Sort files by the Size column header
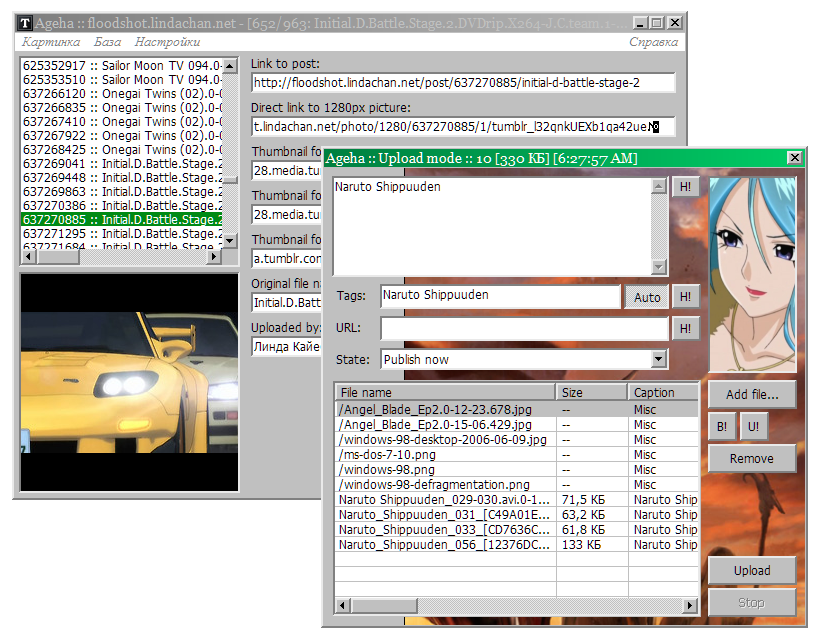 pyautogui.click(x=591, y=392)
